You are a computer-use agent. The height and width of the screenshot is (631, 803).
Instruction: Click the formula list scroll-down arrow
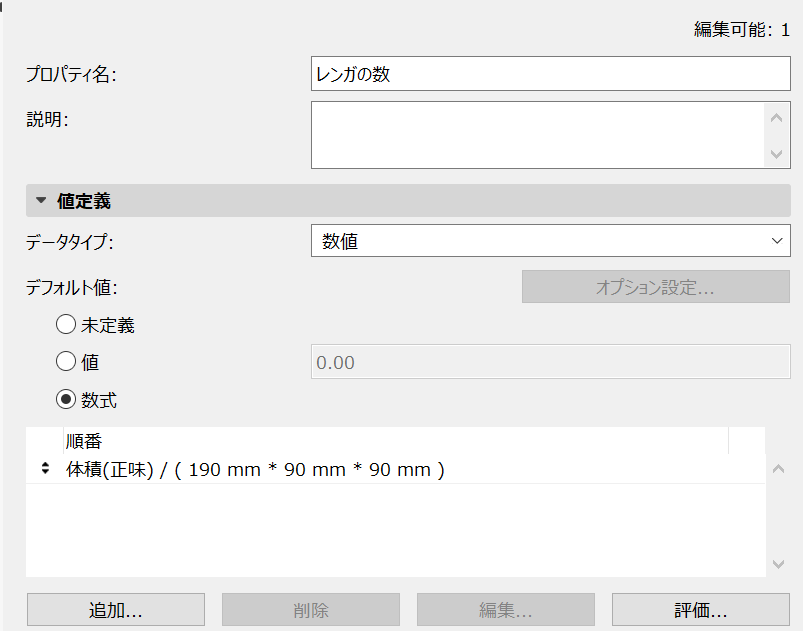779,565
